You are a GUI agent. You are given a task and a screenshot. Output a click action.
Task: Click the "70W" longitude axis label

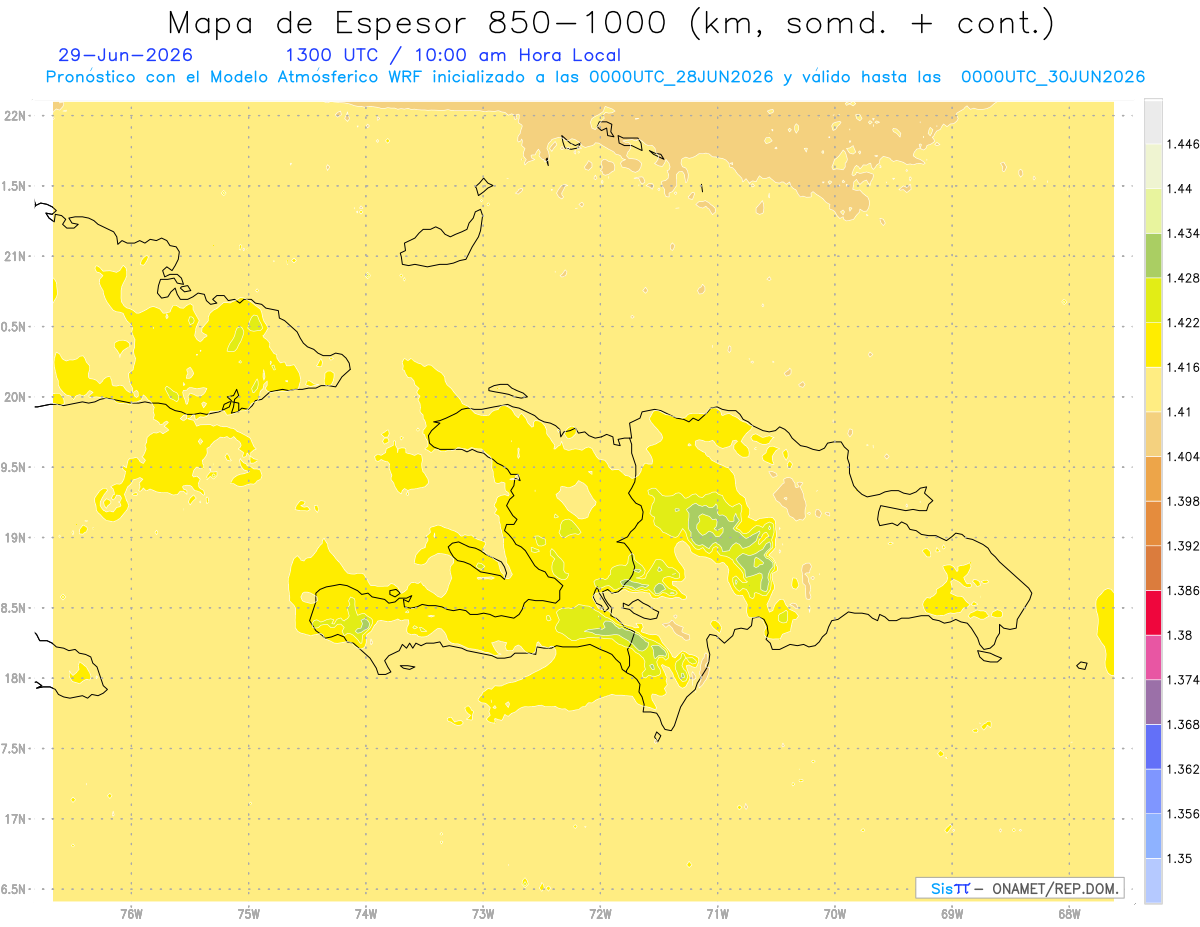pos(835,913)
